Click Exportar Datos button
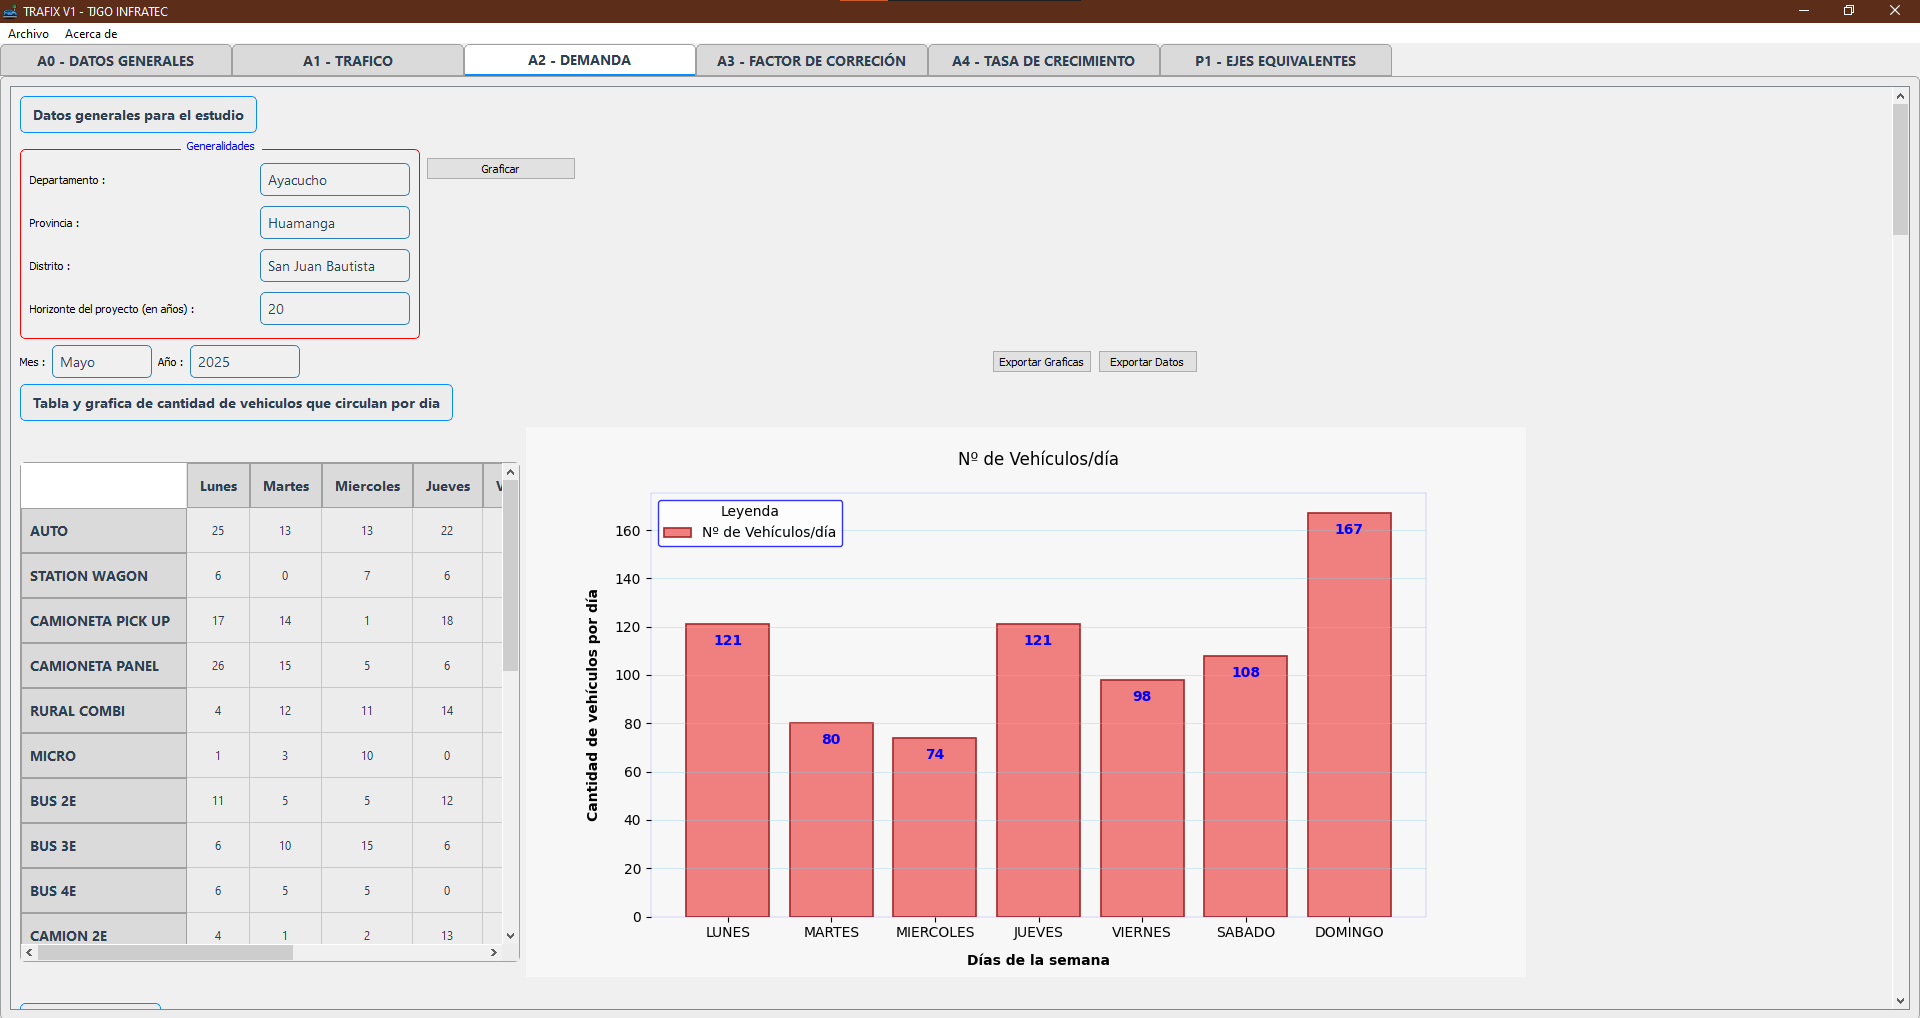The height and width of the screenshot is (1018, 1920). 1147,362
